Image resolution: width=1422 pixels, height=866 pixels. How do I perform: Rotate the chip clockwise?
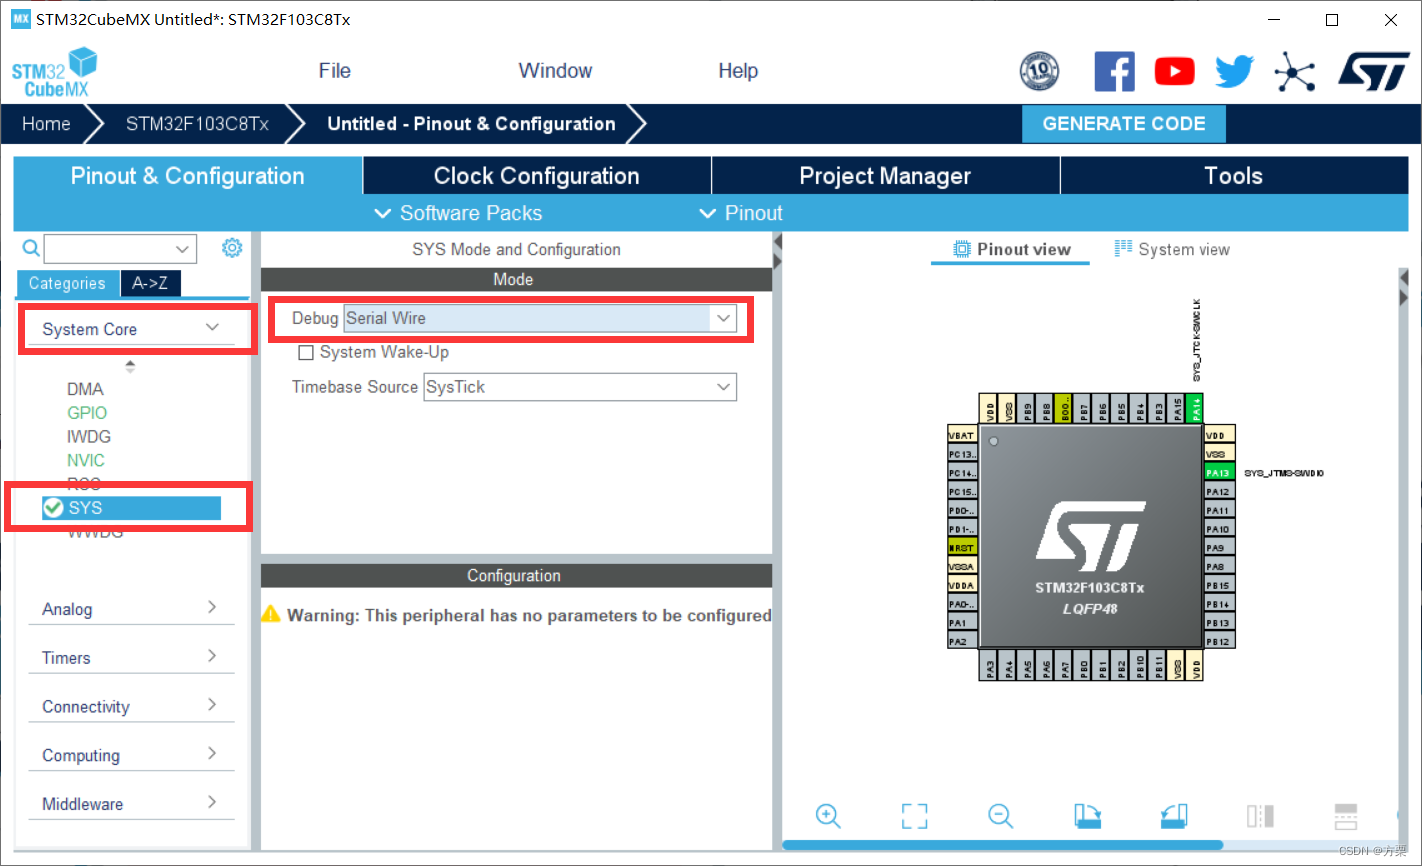click(x=1088, y=816)
